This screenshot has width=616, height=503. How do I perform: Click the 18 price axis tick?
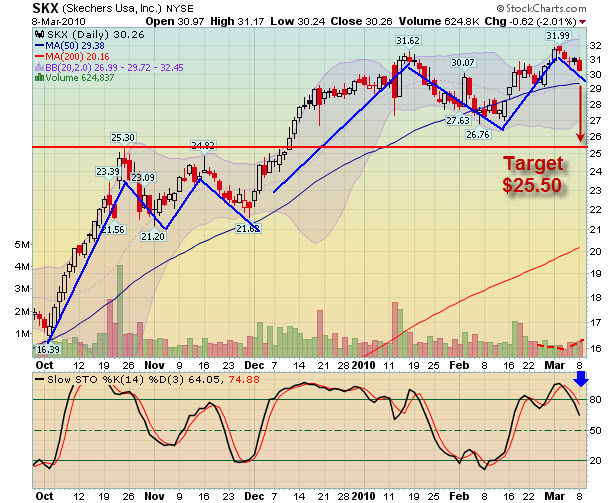tap(596, 297)
